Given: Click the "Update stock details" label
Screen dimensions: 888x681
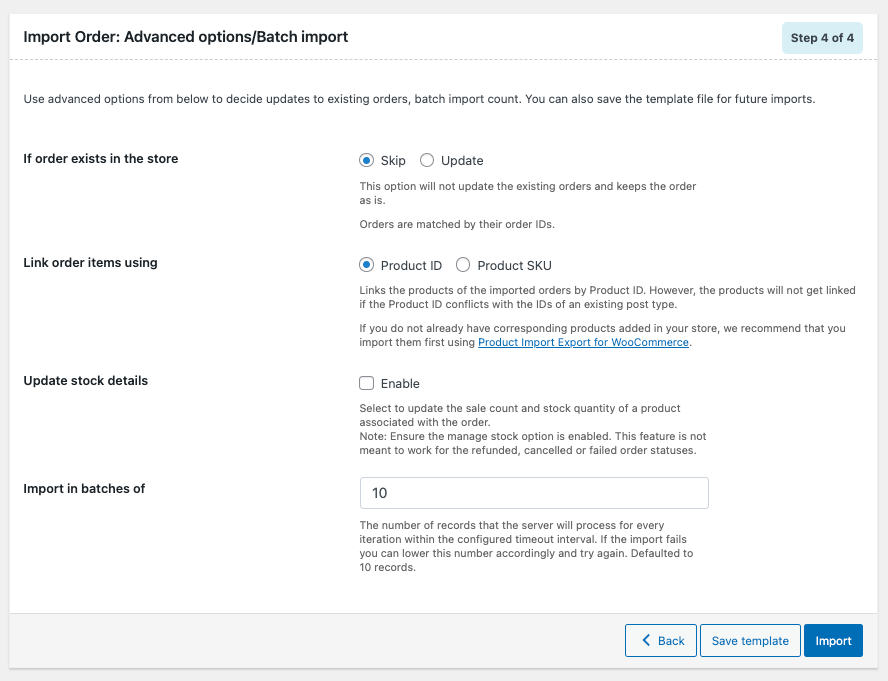Looking at the screenshot, I should (86, 380).
